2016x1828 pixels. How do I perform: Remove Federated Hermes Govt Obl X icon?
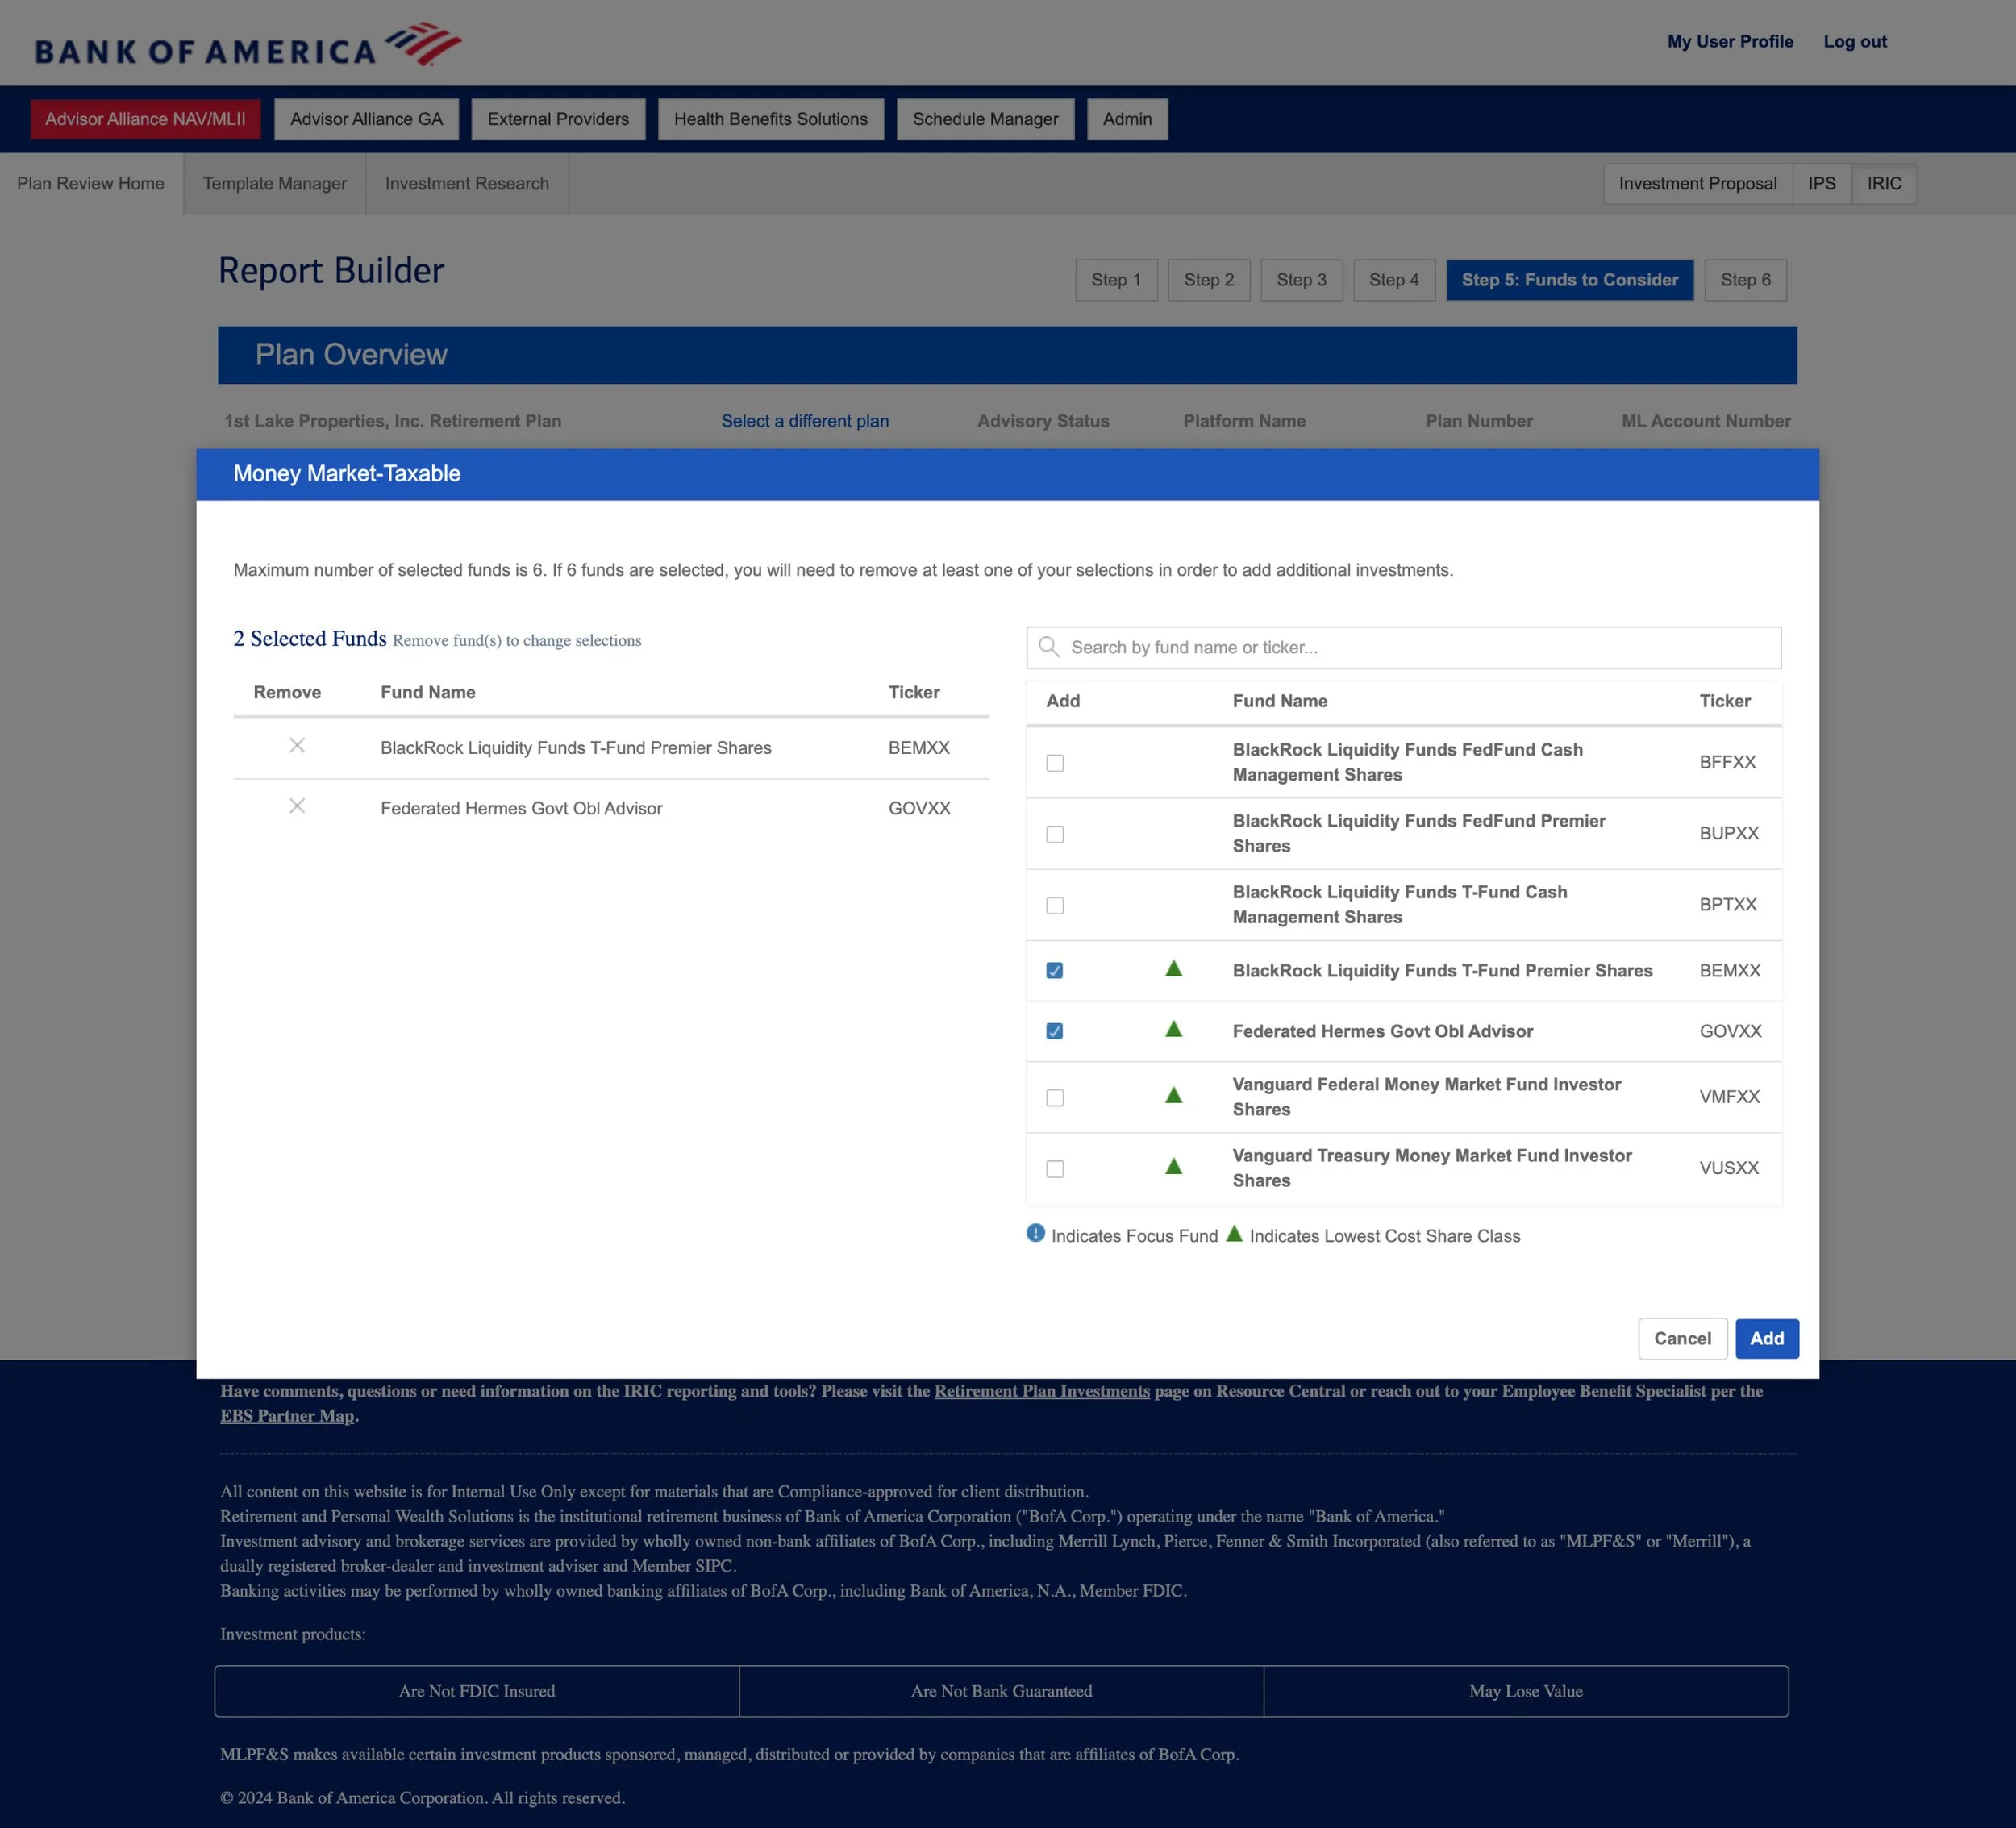click(297, 807)
